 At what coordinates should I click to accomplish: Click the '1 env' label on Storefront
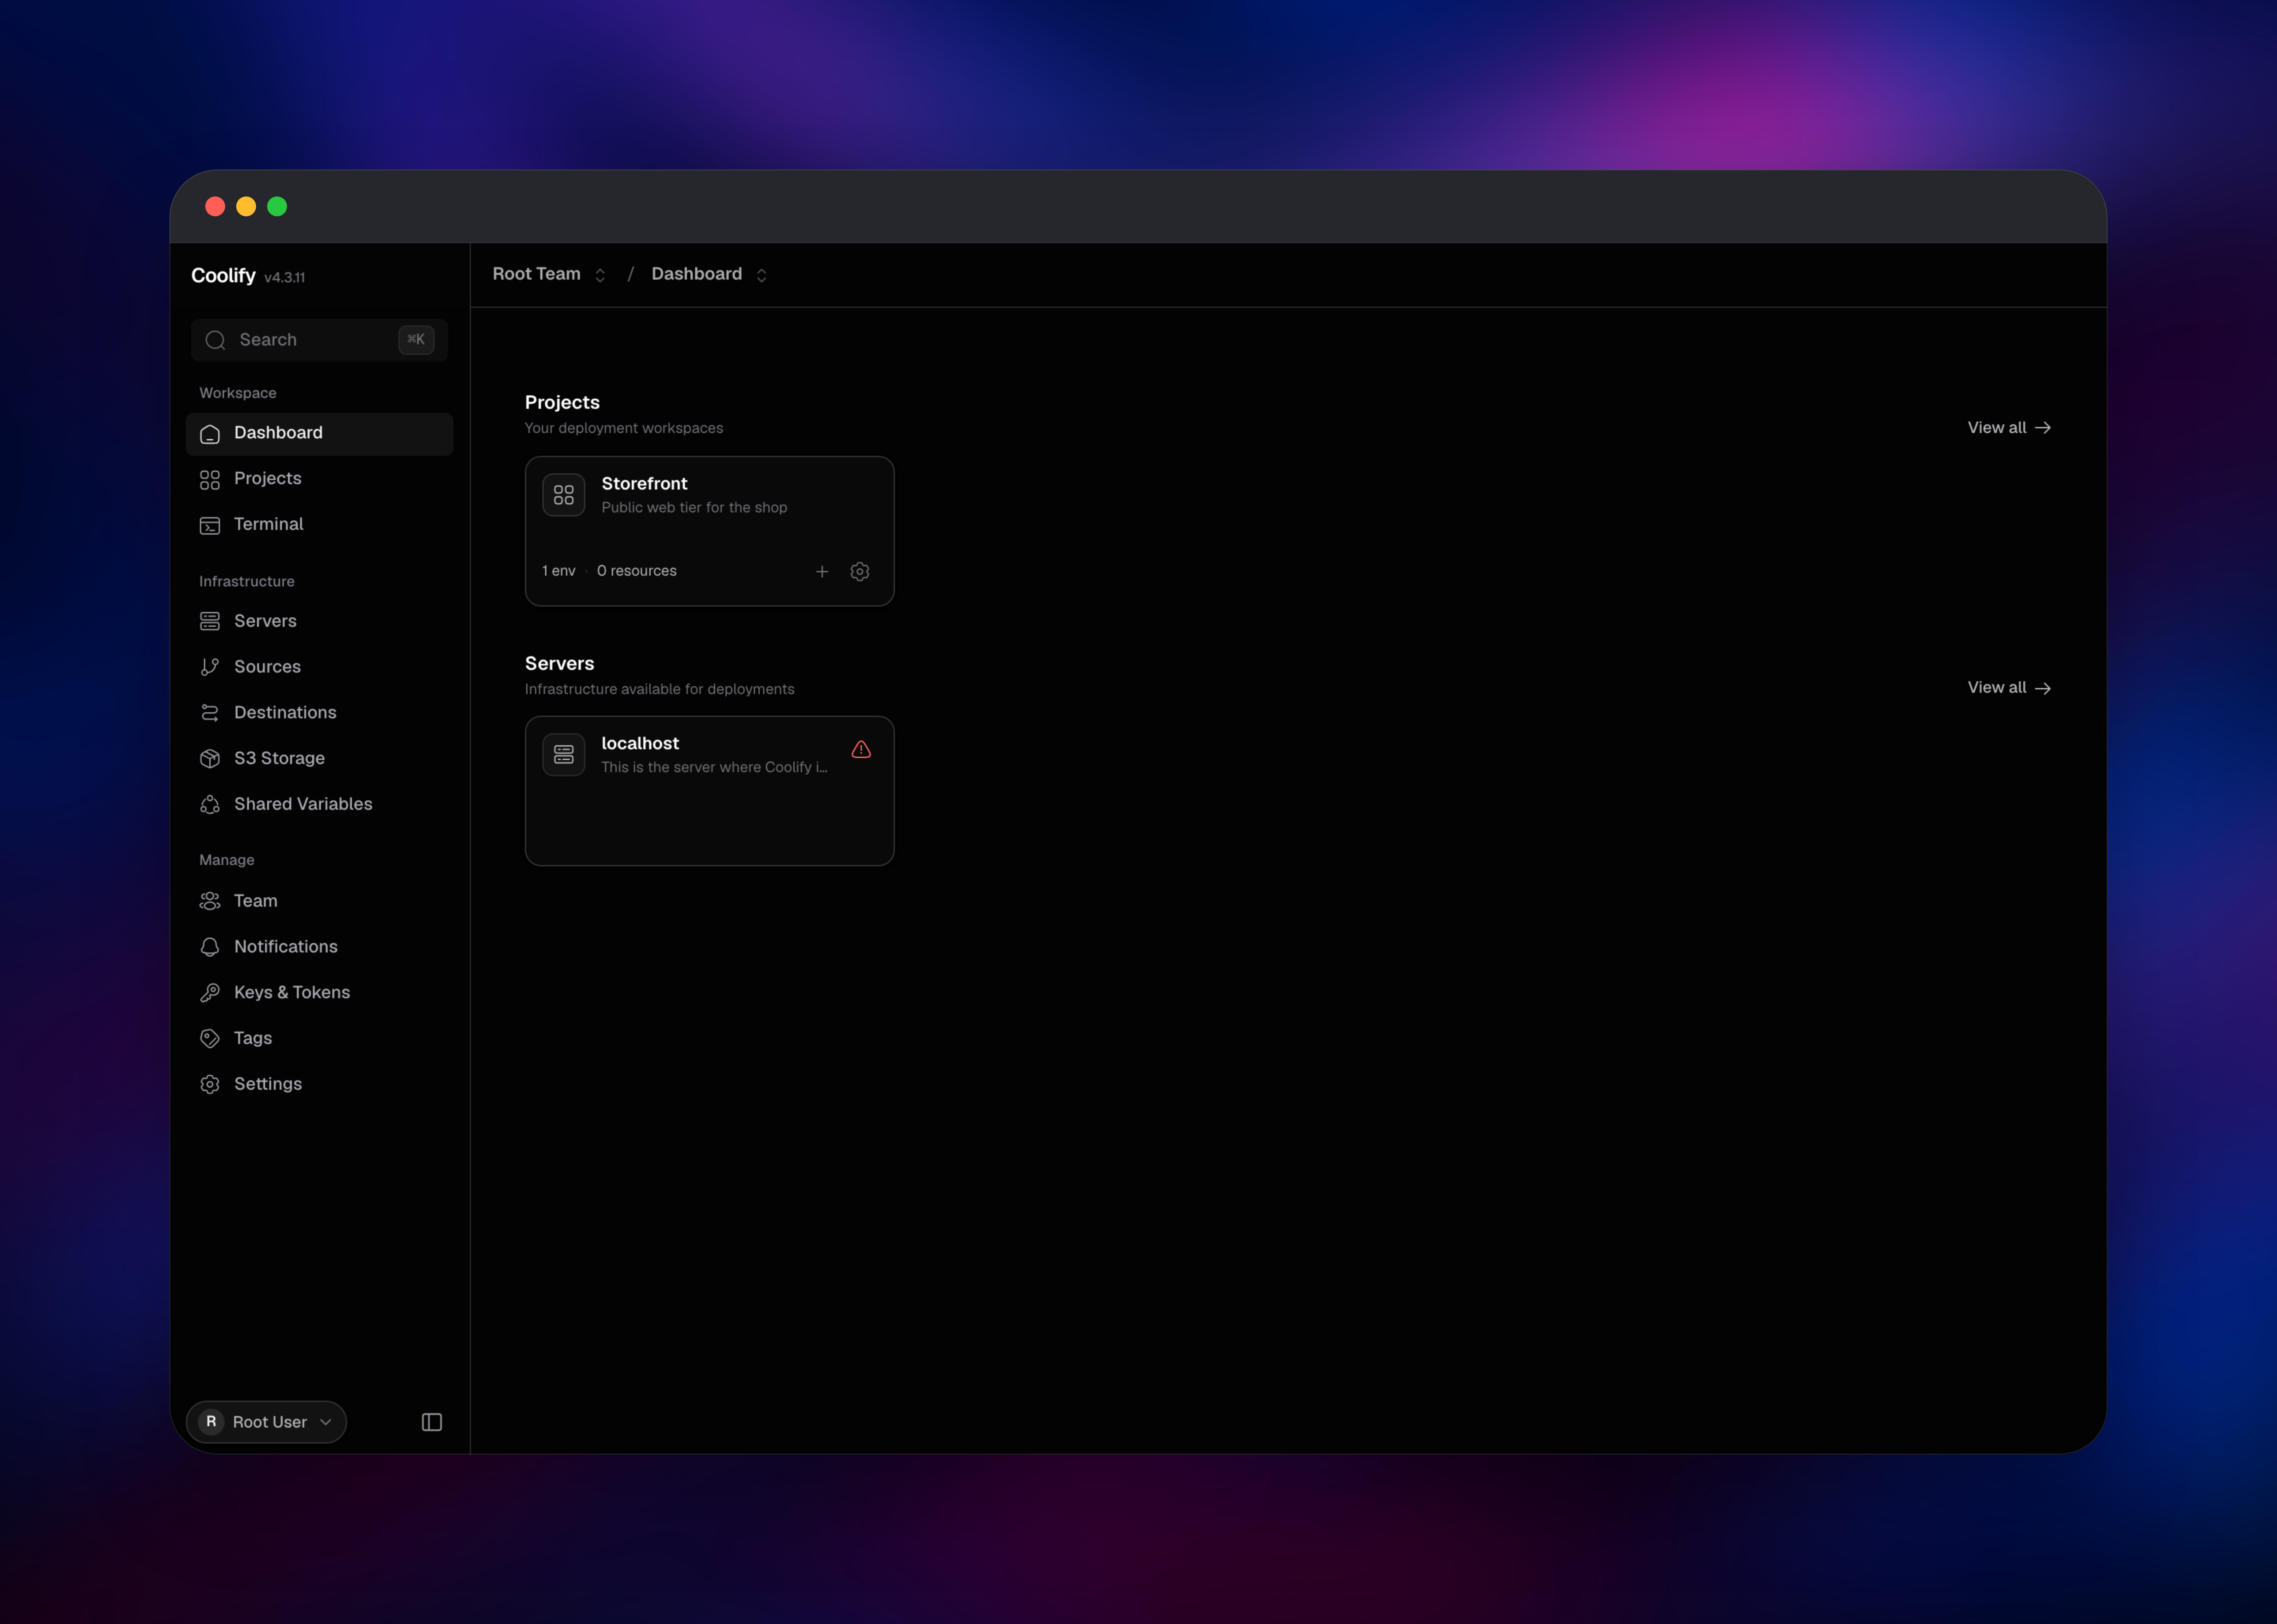pyautogui.click(x=559, y=571)
